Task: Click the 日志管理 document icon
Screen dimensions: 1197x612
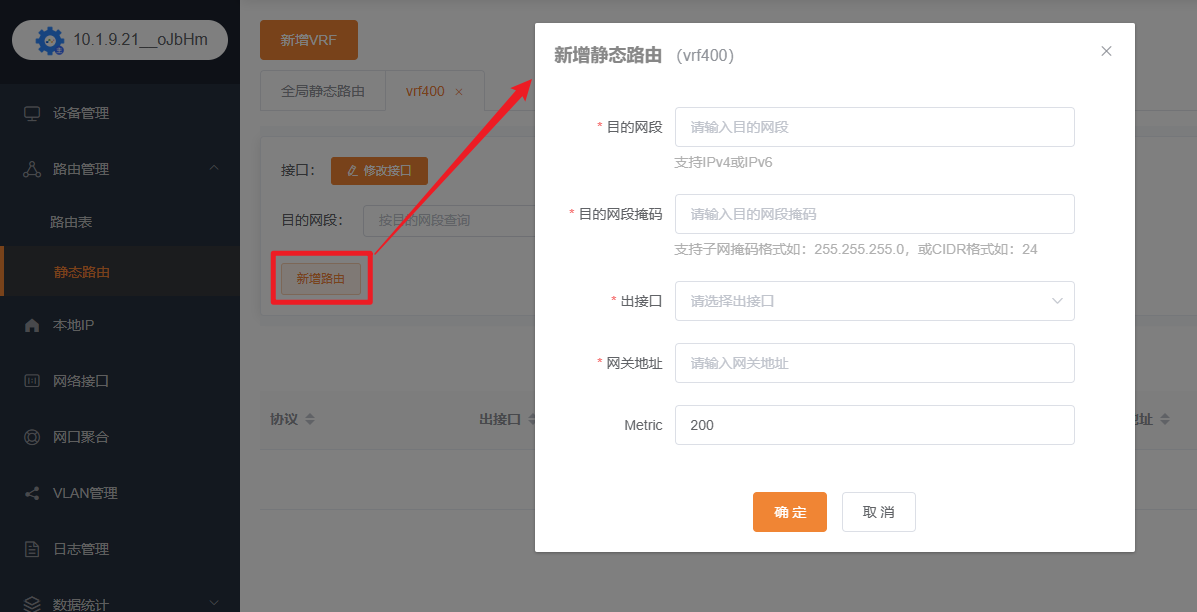Action: (32, 549)
